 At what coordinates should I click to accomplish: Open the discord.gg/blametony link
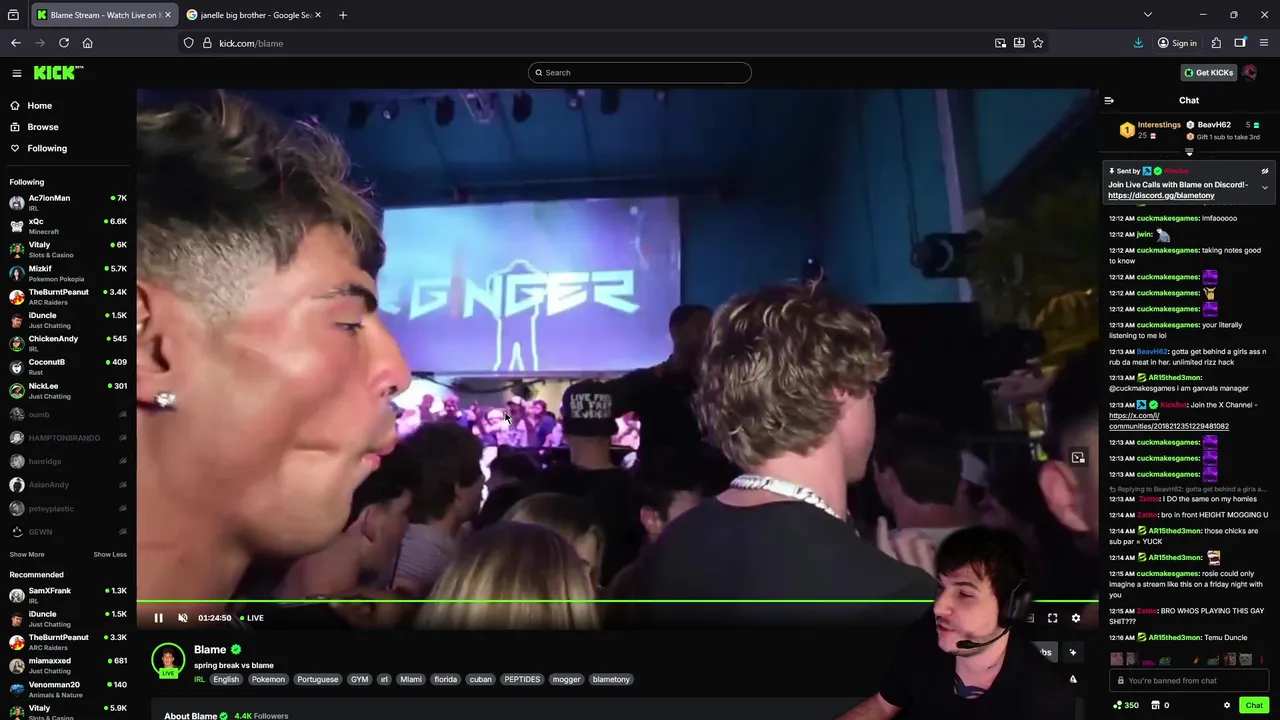[x=1161, y=196]
